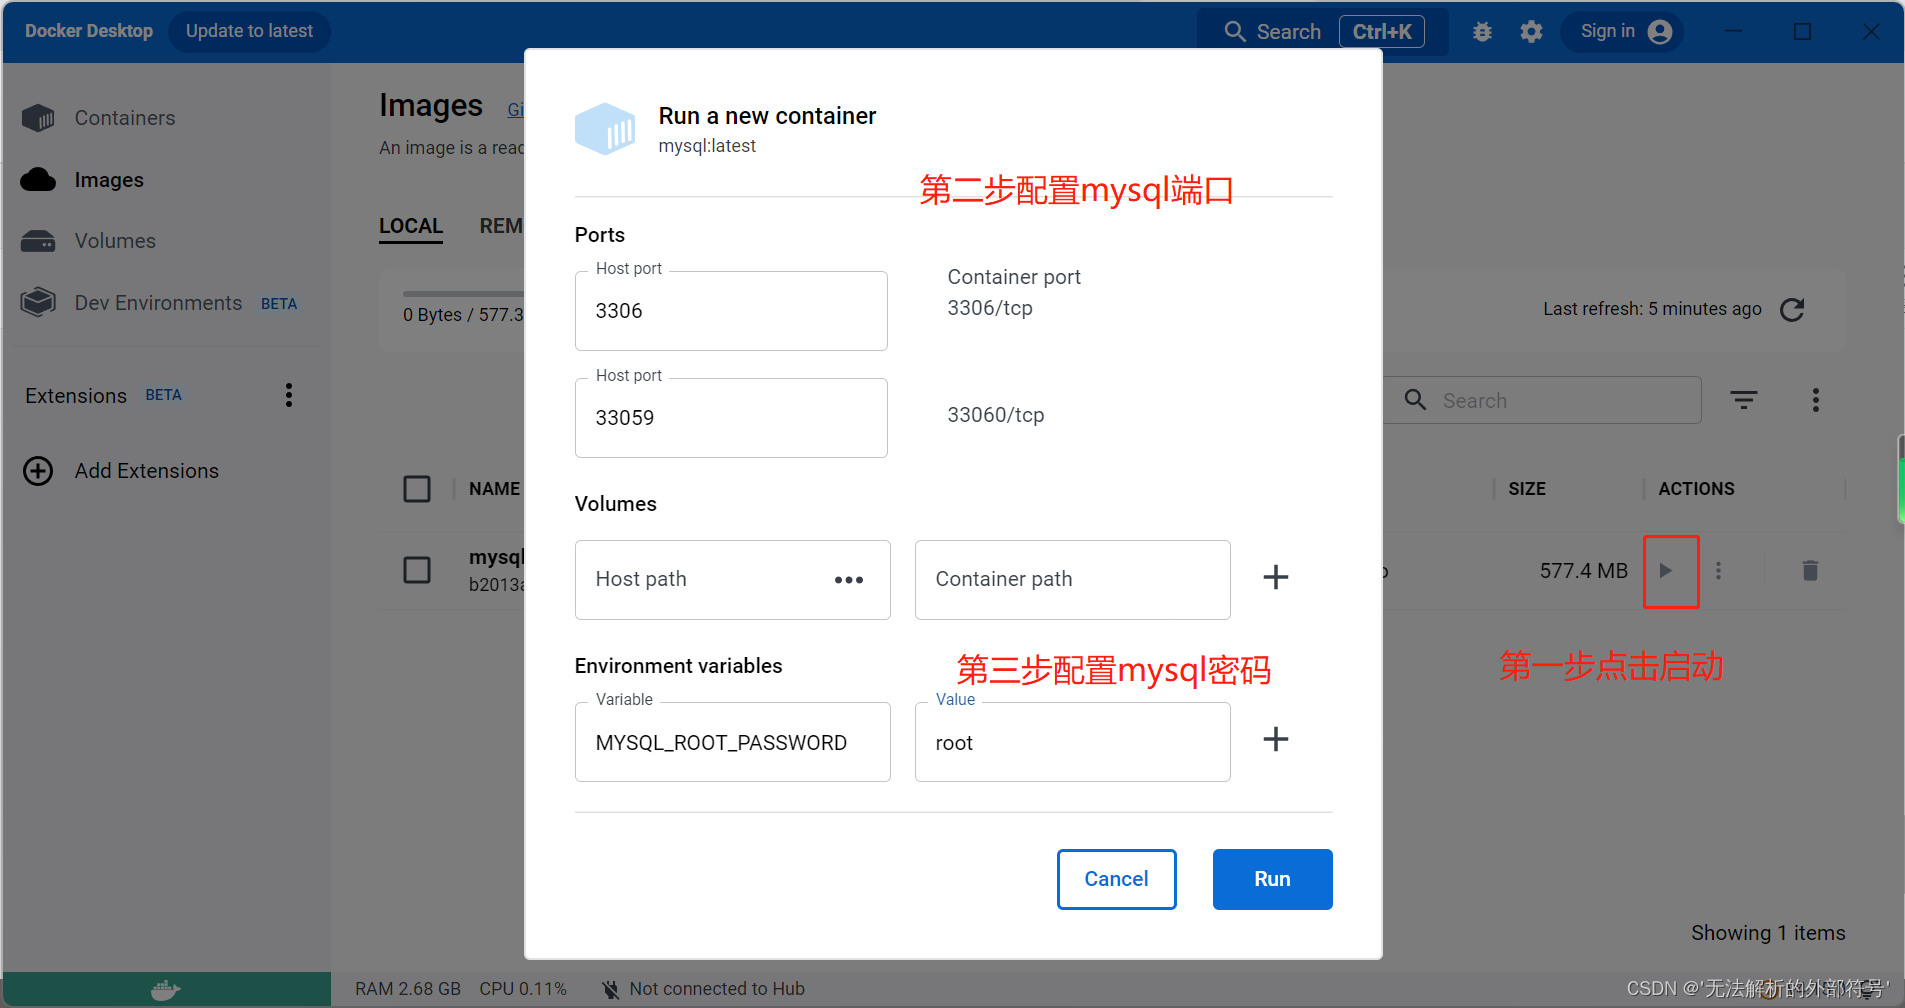Image resolution: width=1905 pixels, height=1008 pixels.
Task: Focus the Host port 3306 field
Action: [x=731, y=311]
